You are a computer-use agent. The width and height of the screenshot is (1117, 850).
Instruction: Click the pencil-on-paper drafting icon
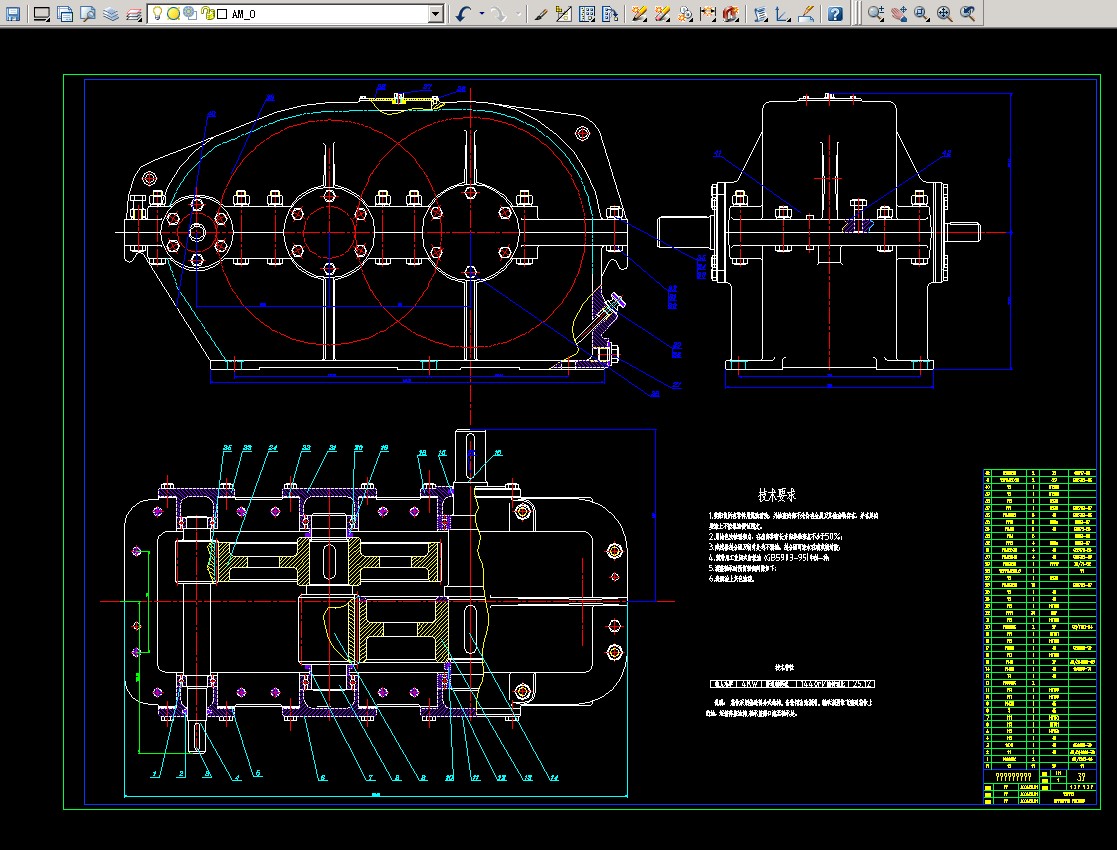coord(806,14)
